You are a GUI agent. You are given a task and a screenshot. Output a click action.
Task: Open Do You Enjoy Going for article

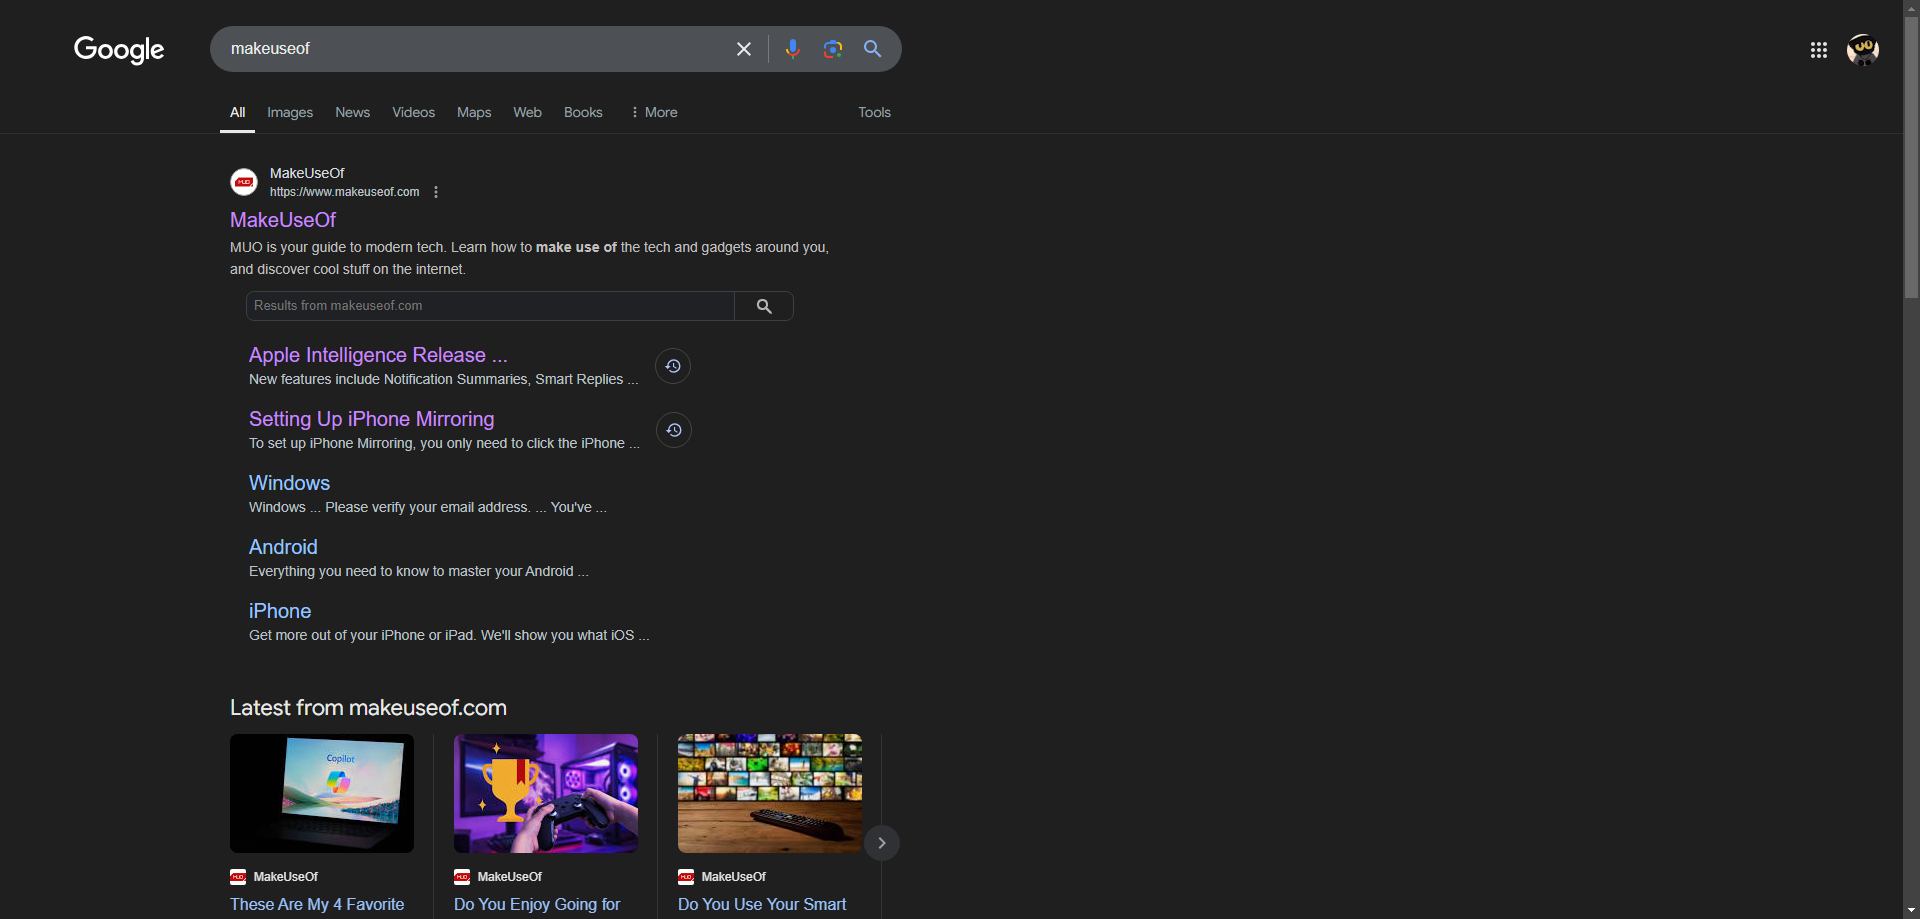pos(537,904)
